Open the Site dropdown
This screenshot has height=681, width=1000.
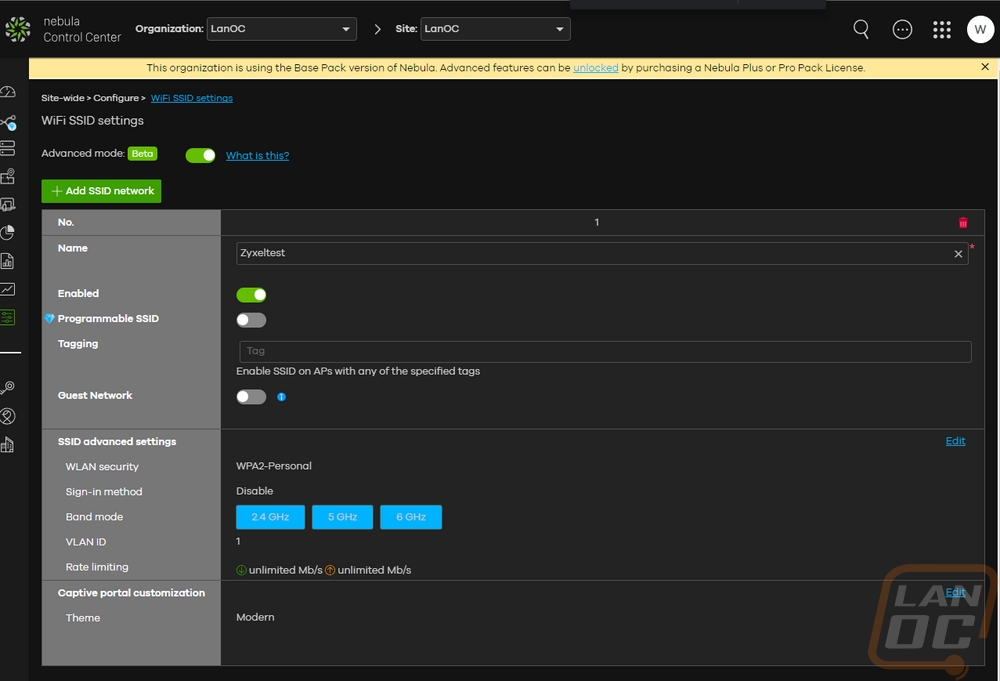point(495,29)
